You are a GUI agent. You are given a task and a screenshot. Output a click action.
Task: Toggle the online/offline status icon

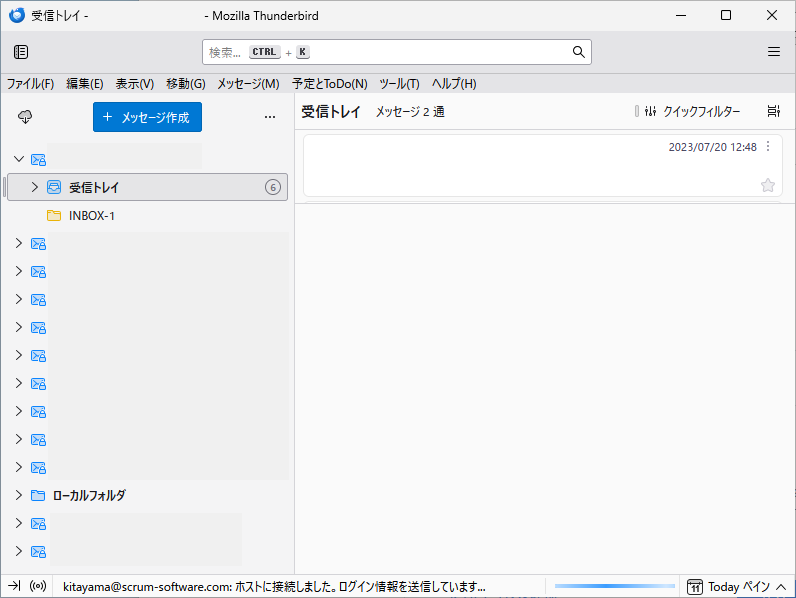(38, 586)
